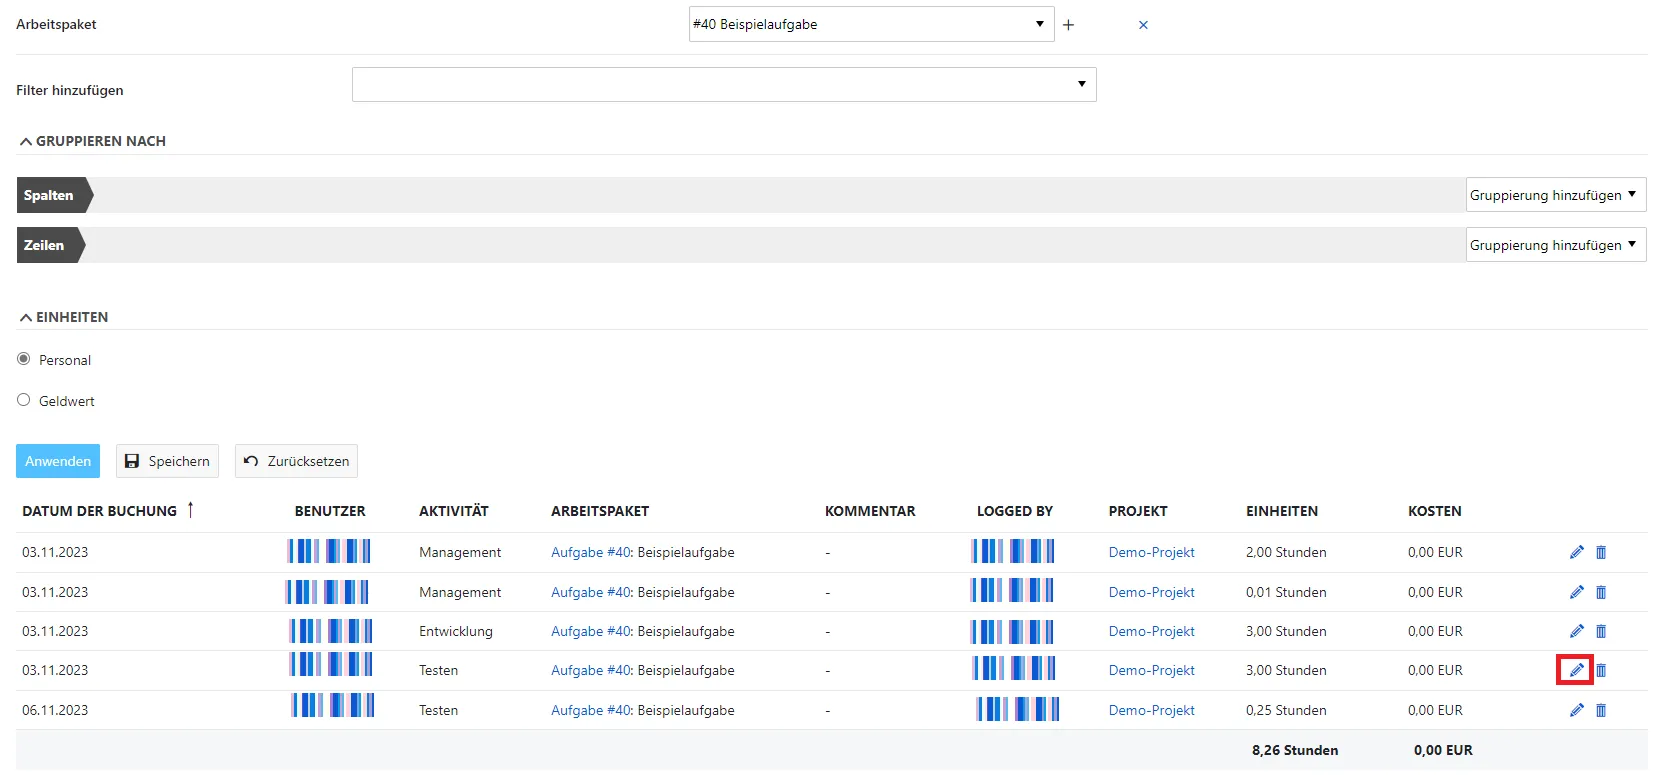Select the Geldwert radio button
Screen dimensions: 1656x775
[24, 400]
